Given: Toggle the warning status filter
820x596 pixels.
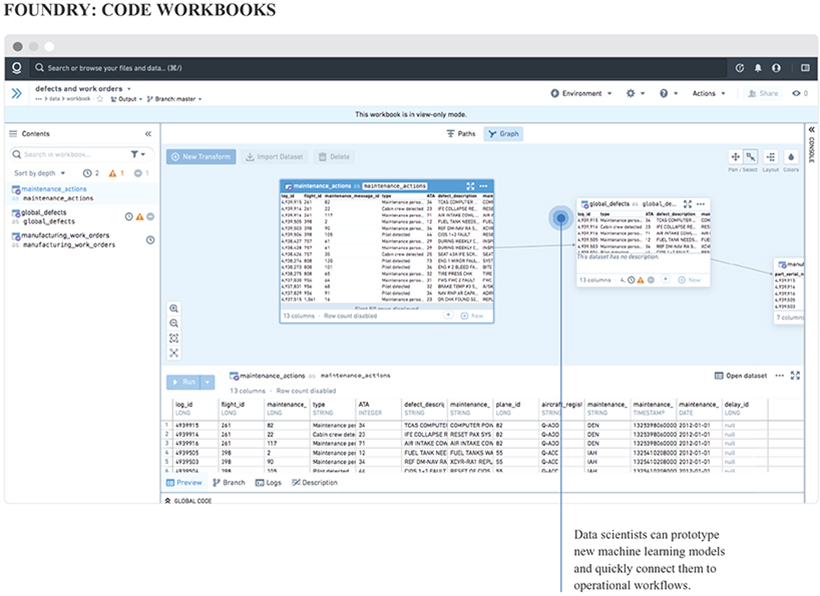Looking at the screenshot, I should coord(114,173).
